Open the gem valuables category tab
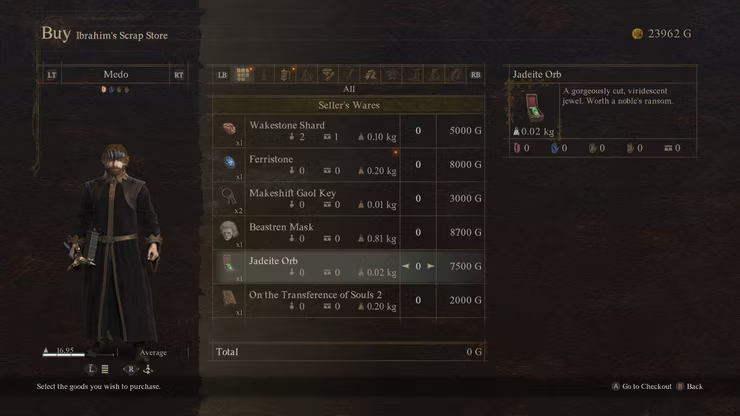This screenshot has width=740, height=416. pyautogui.click(x=328, y=74)
